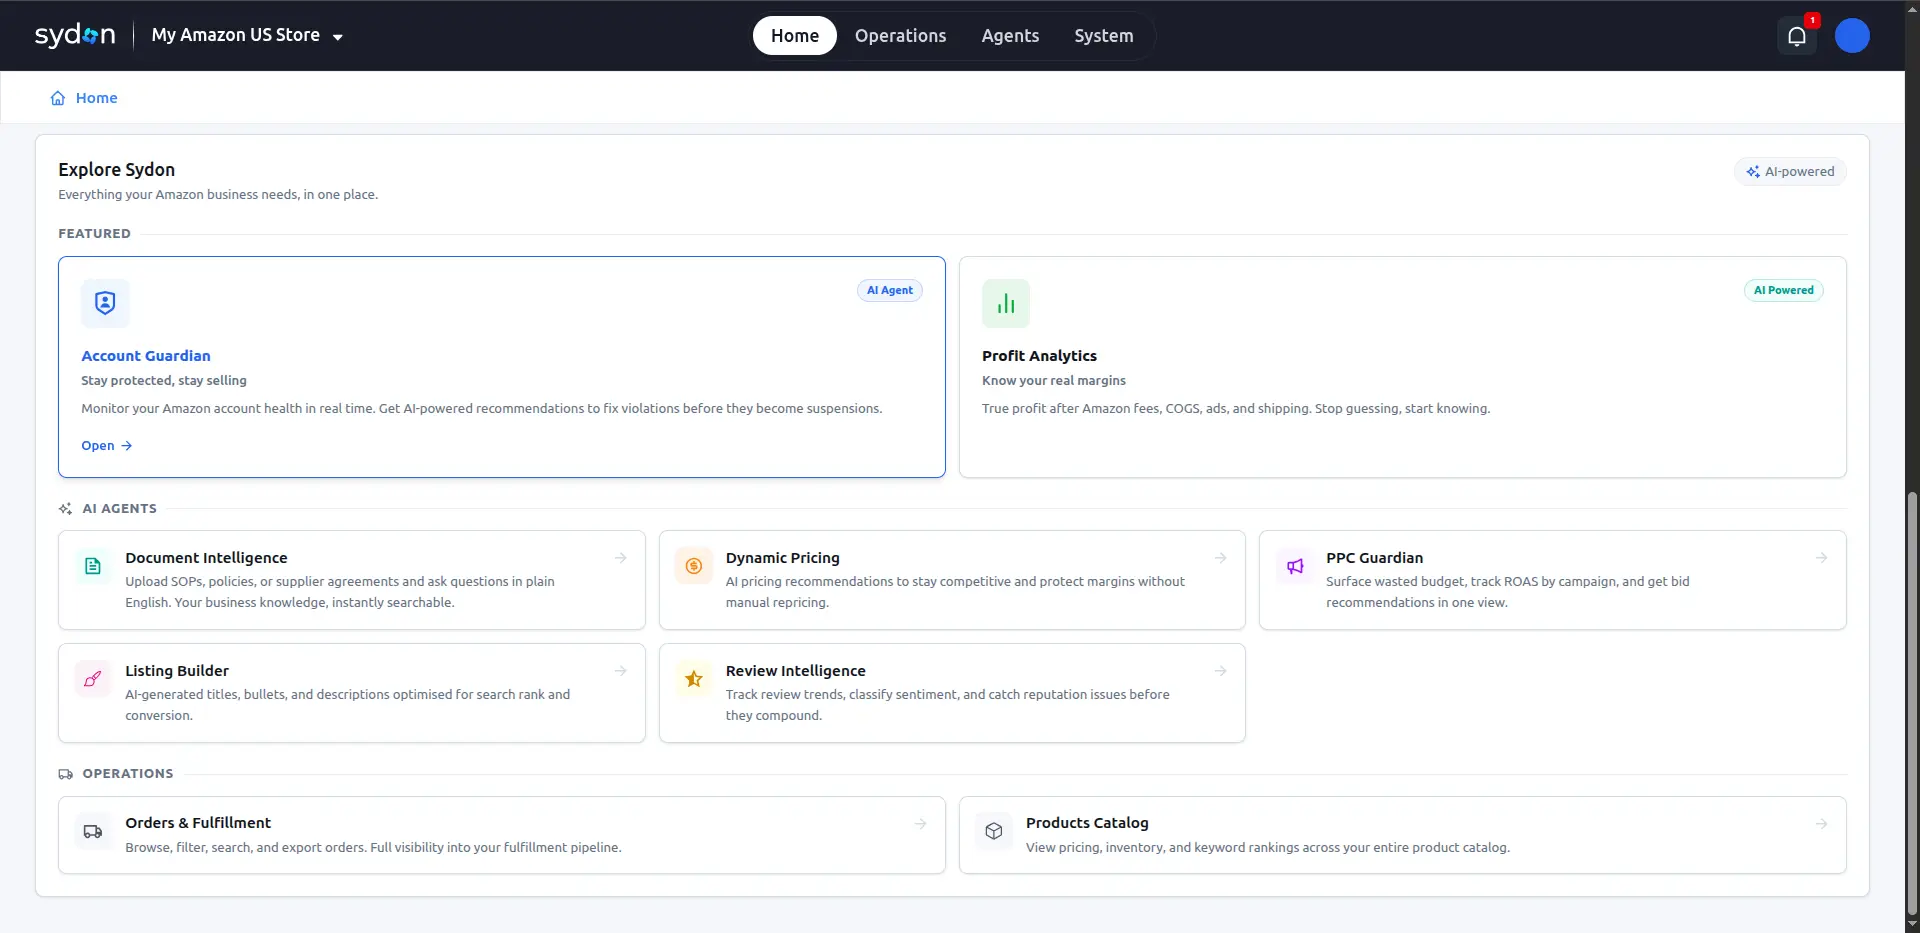1920x933 pixels.
Task: Switch to the System tab
Action: [1104, 36]
